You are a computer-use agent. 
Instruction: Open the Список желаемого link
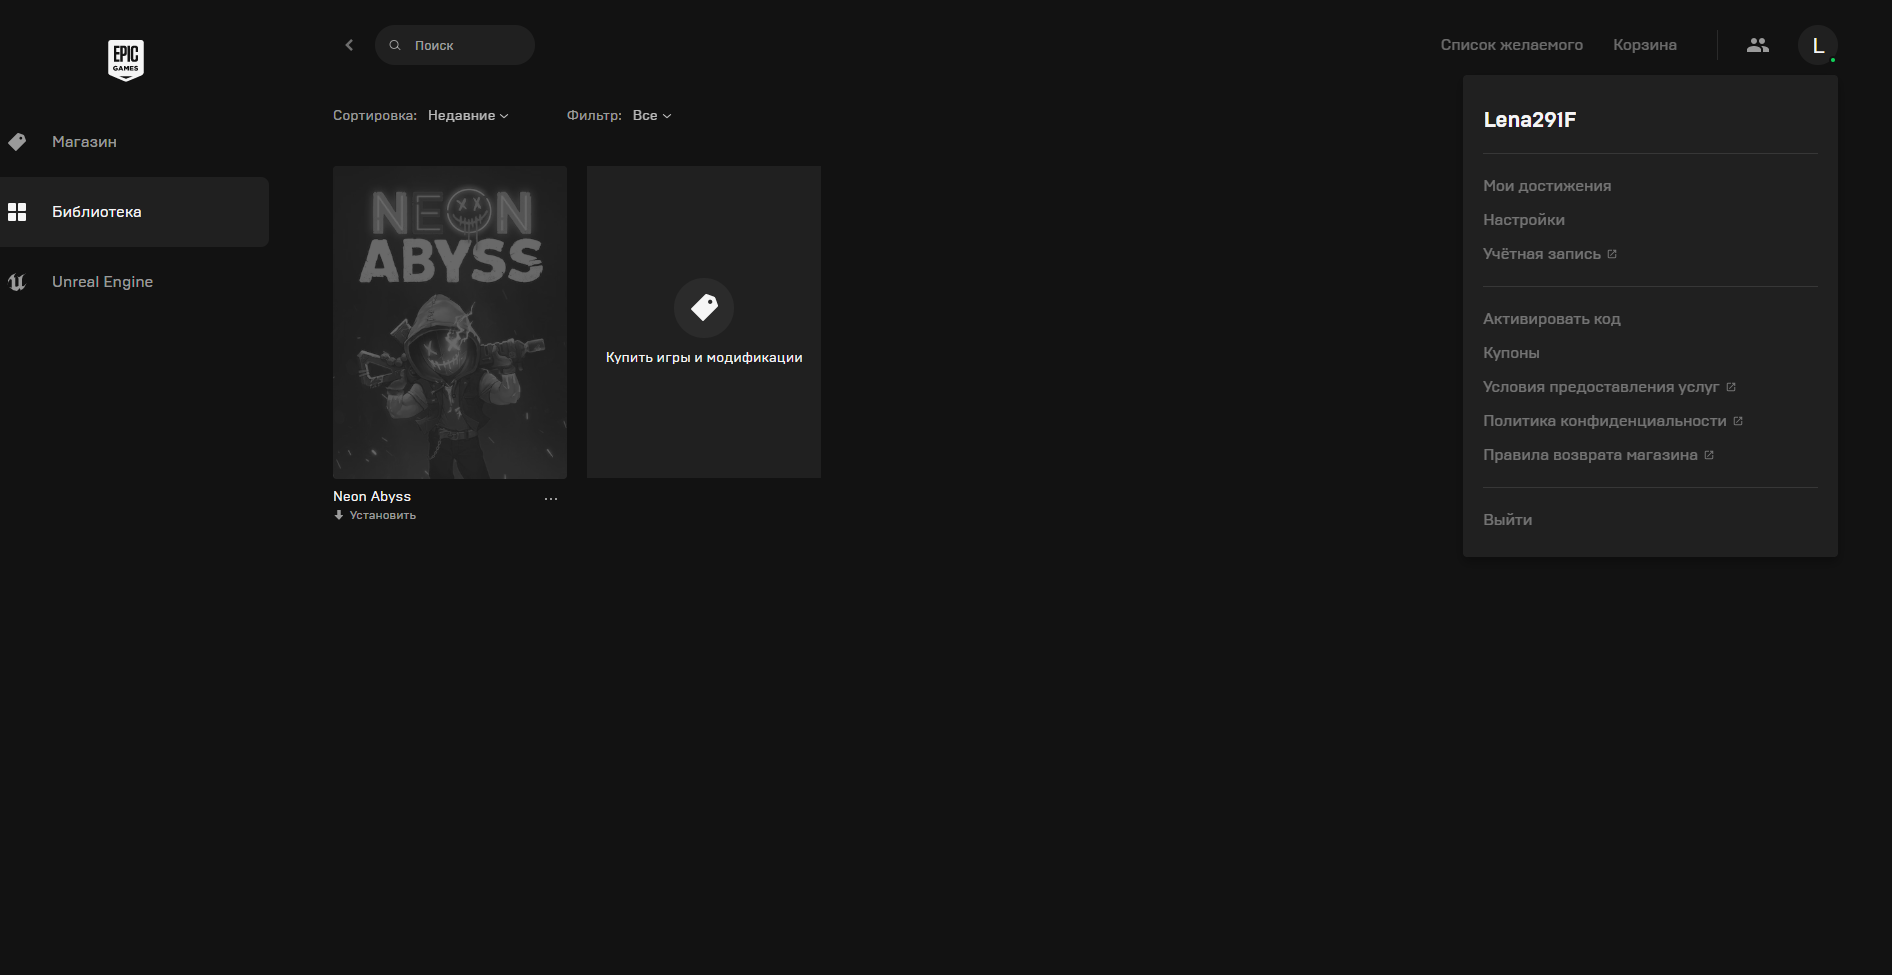coord(1511,45)
